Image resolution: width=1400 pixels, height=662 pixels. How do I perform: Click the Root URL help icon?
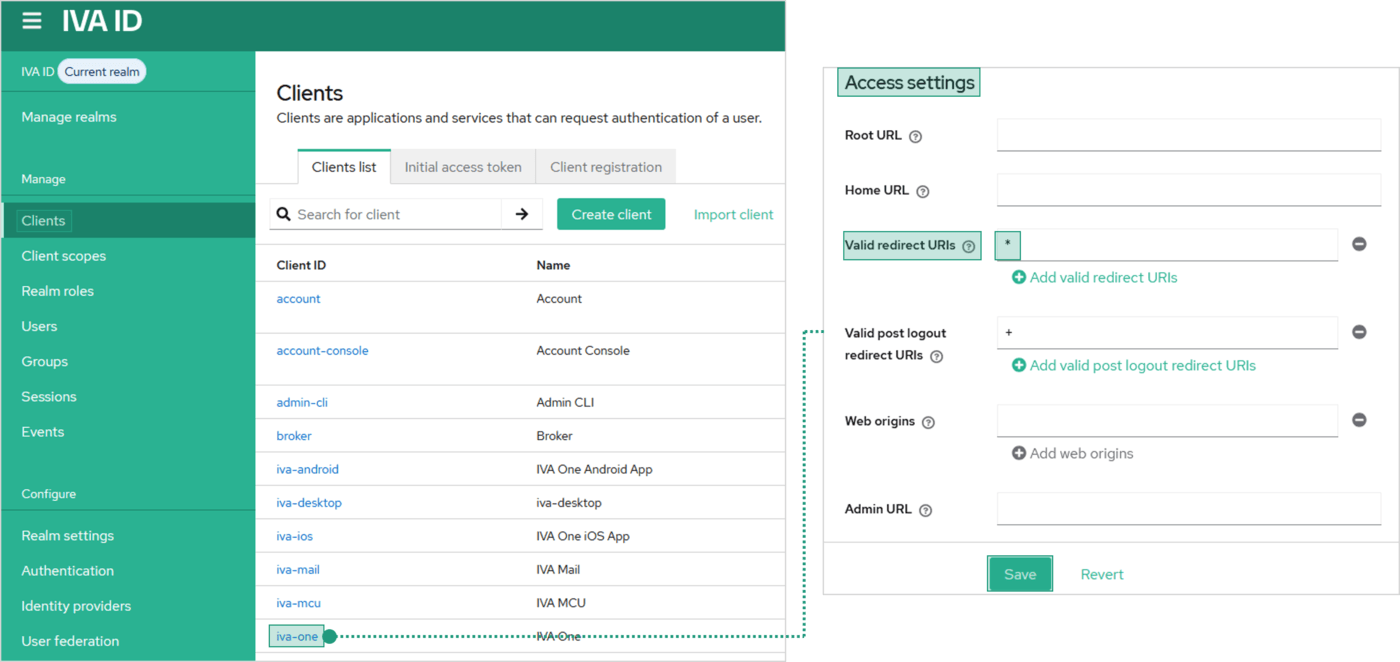tap(915, 136)
